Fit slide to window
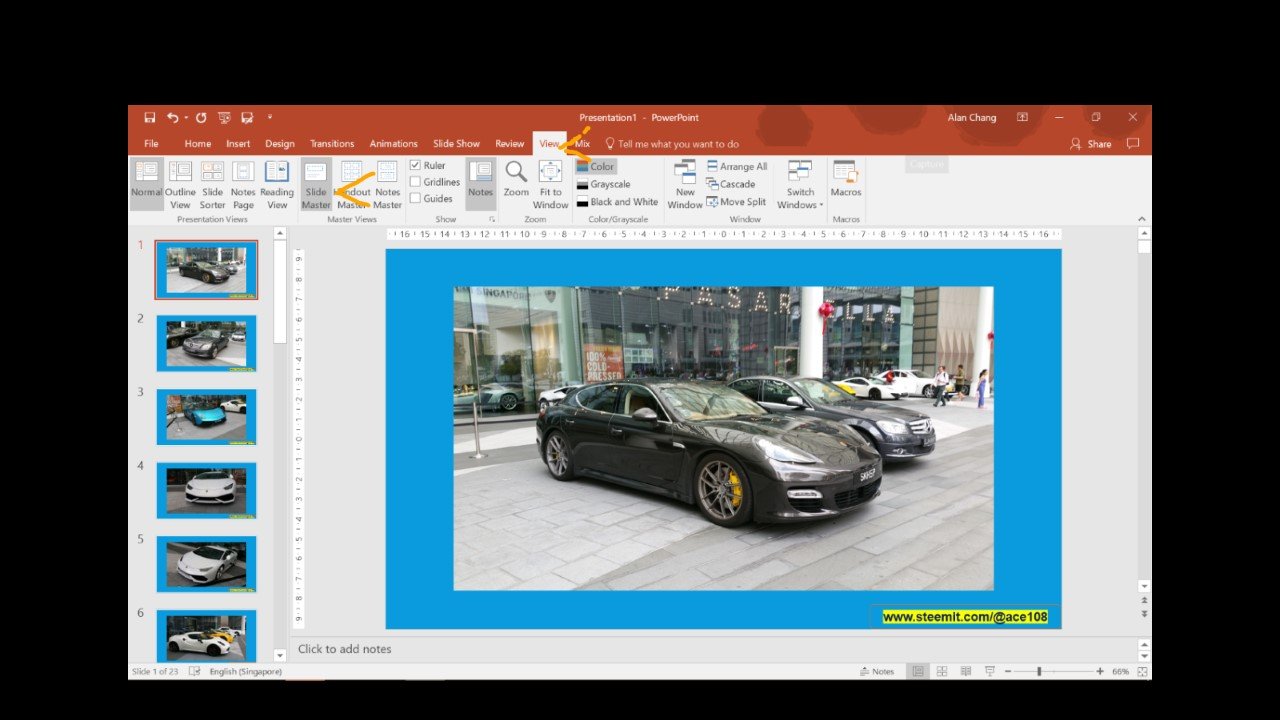The image size is (1280, 720). [550, 184]
